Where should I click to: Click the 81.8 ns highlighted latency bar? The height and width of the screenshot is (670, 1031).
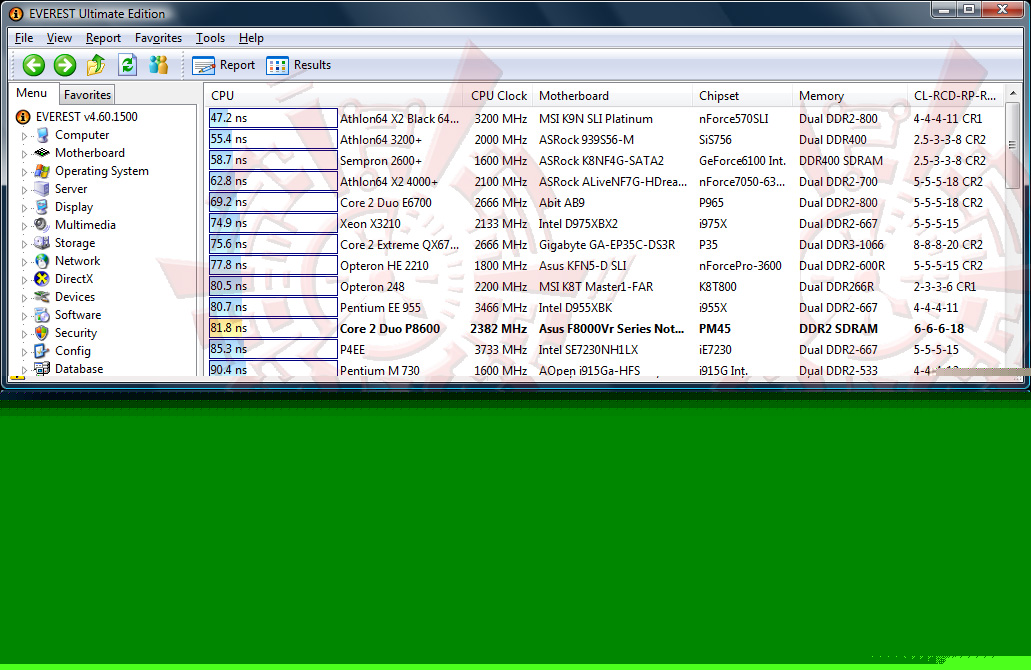click(x=273, y=328)
